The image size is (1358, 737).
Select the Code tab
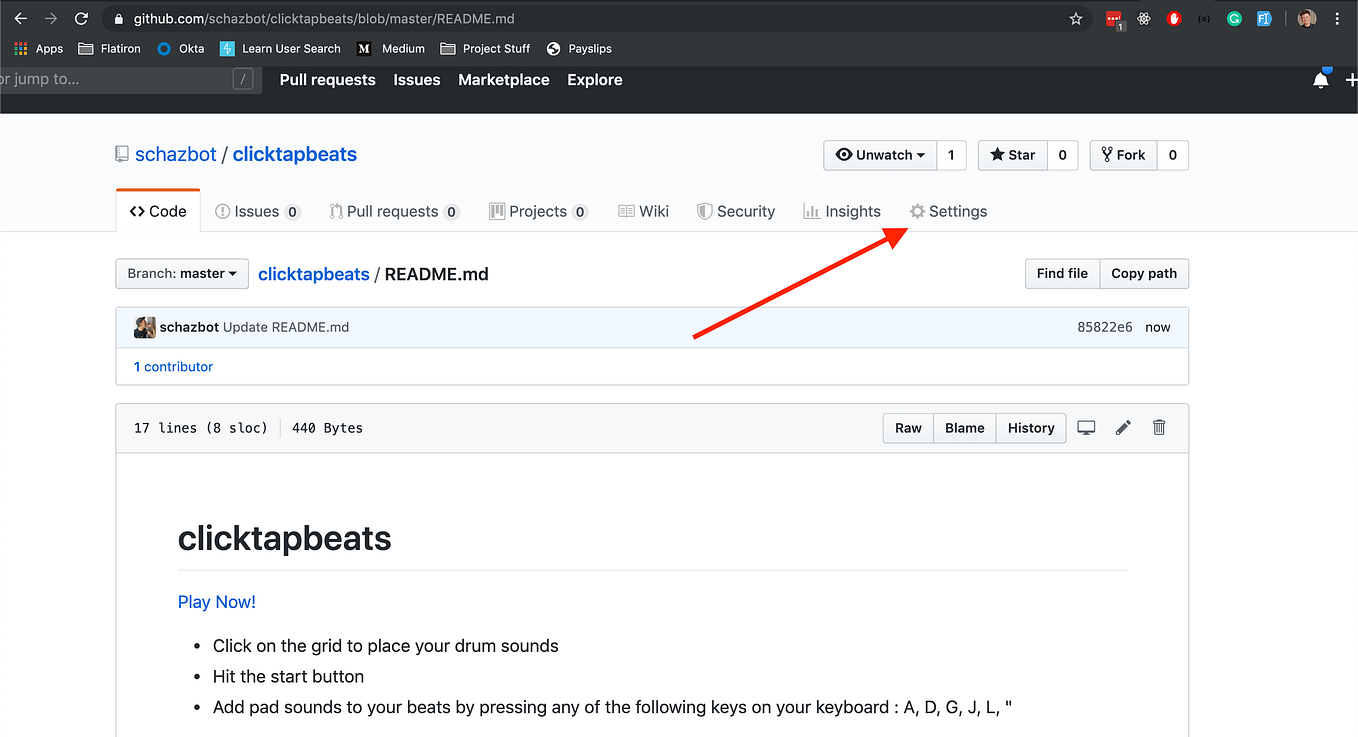point(158,211)
